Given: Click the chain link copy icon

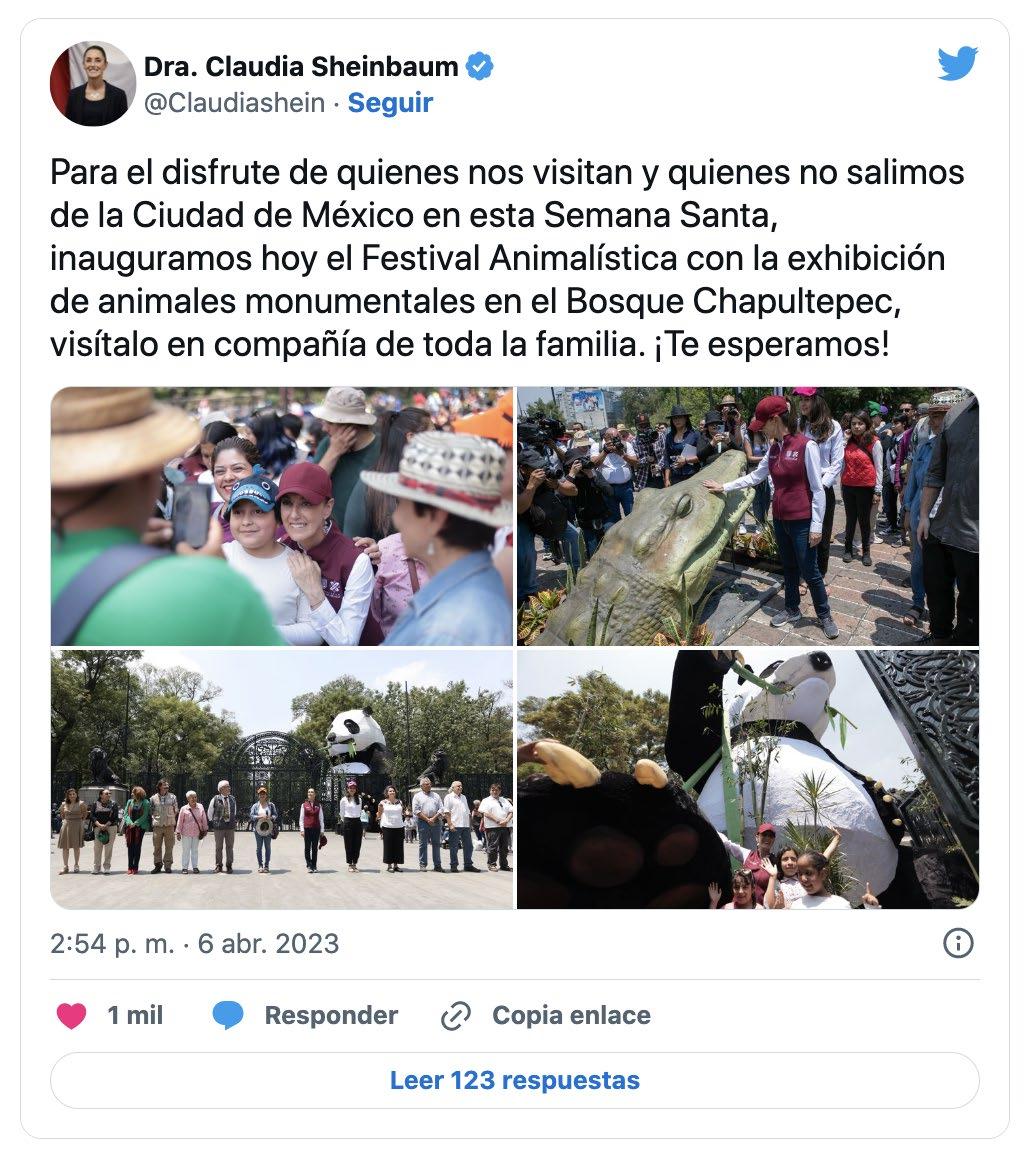Looking at the screenshot, I should click(x=456, y=1016).
